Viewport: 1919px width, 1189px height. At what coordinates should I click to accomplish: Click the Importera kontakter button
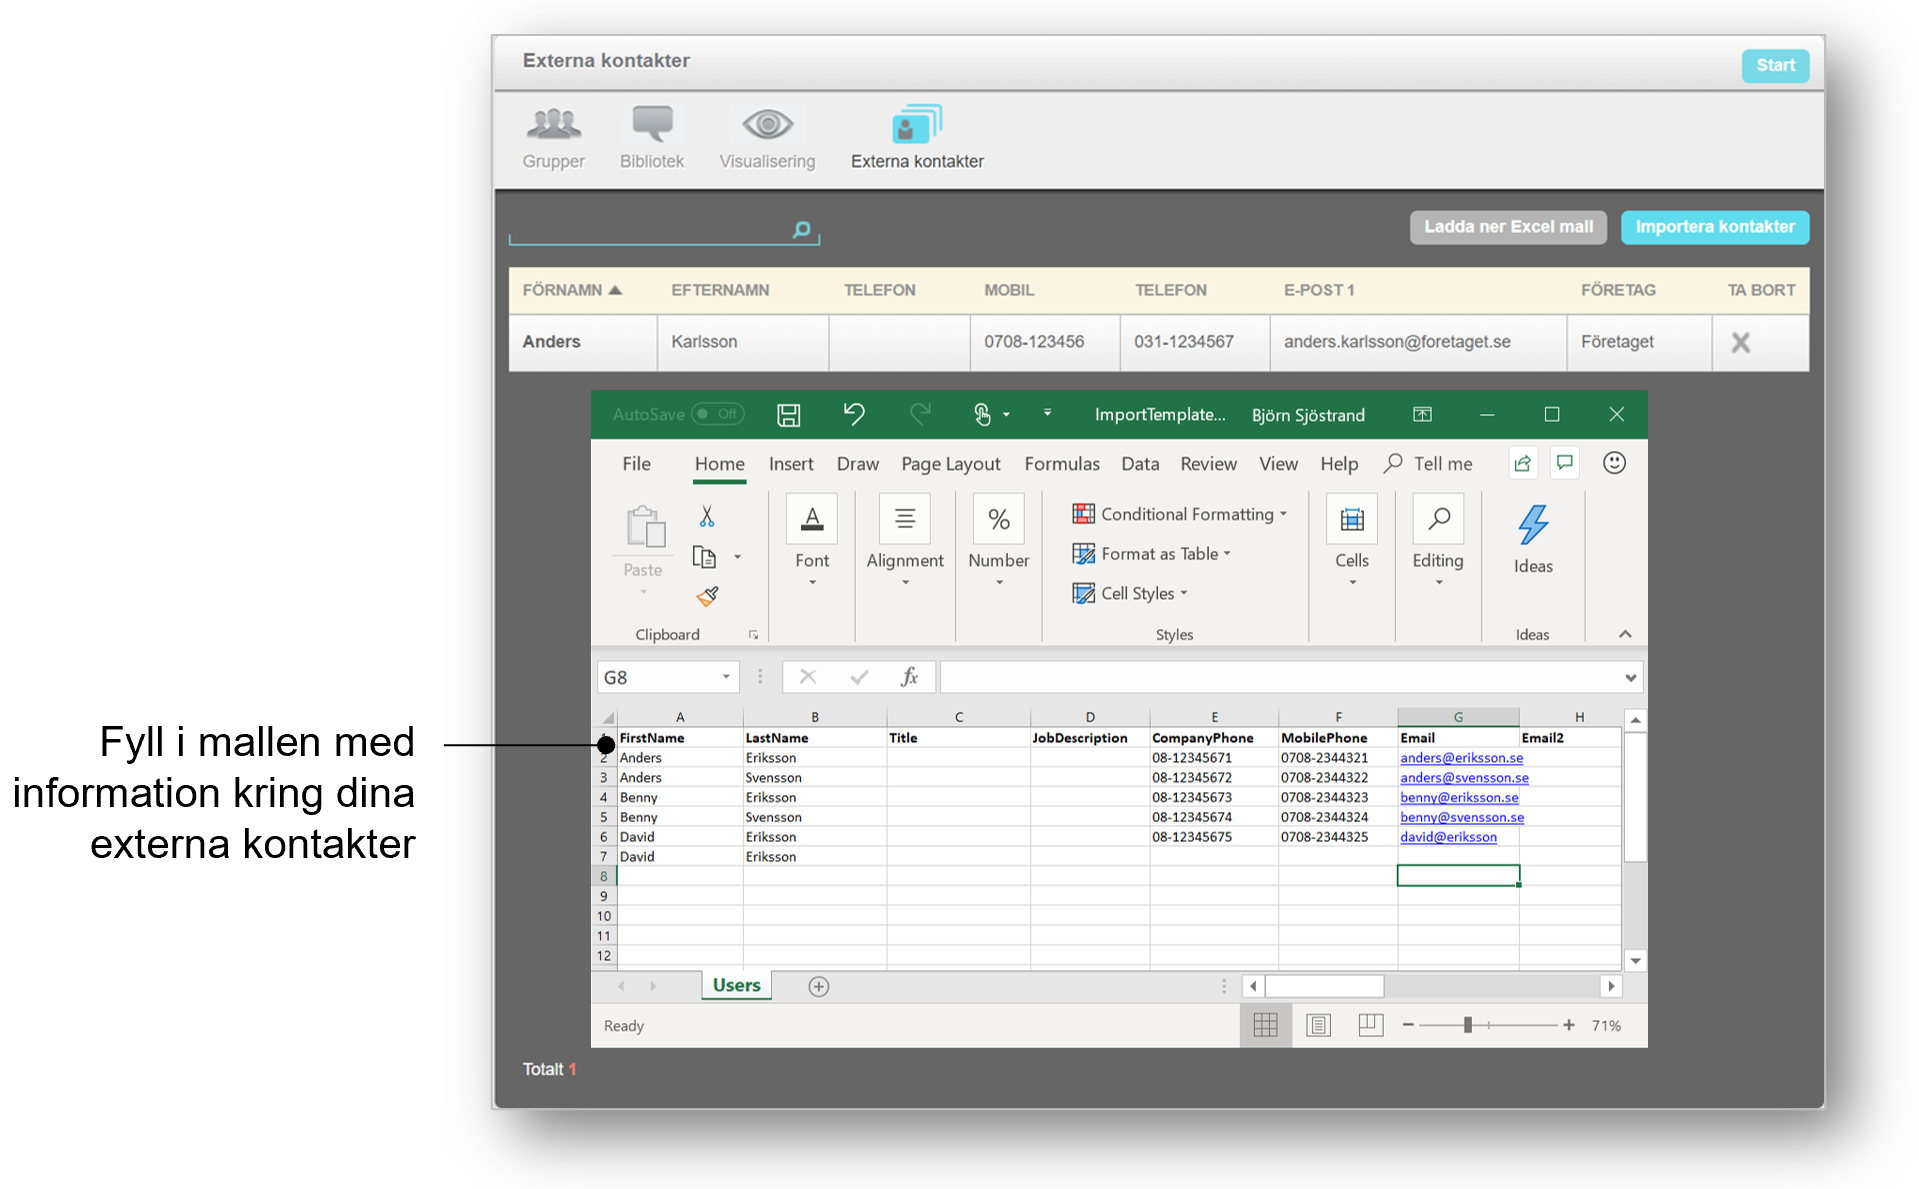[x=1715, y=227]
